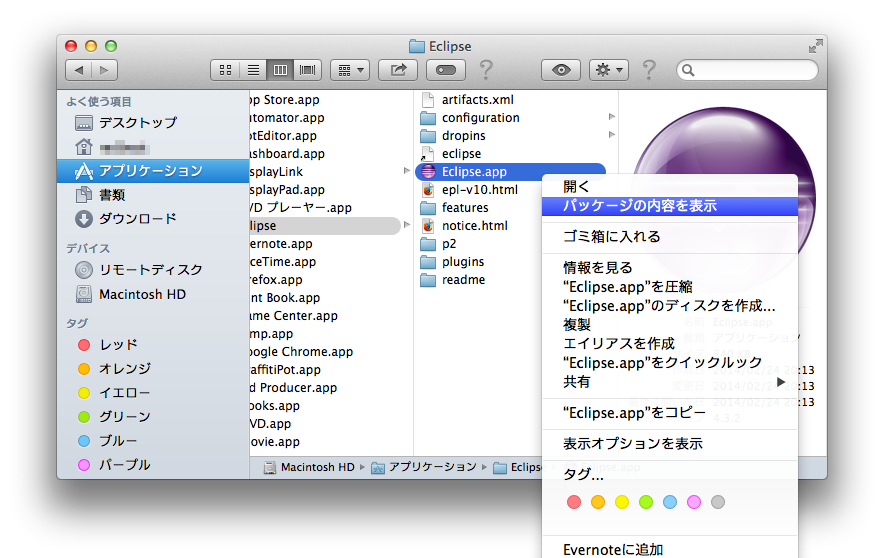Filter by the オレンジ tag in sidebar
The width and height of the screenshot is (884, 558).
click(152, 369)
